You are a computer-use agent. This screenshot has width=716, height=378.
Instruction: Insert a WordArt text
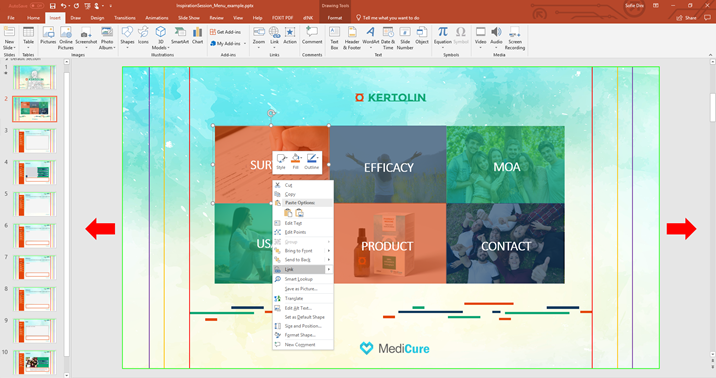click(370, 37)
